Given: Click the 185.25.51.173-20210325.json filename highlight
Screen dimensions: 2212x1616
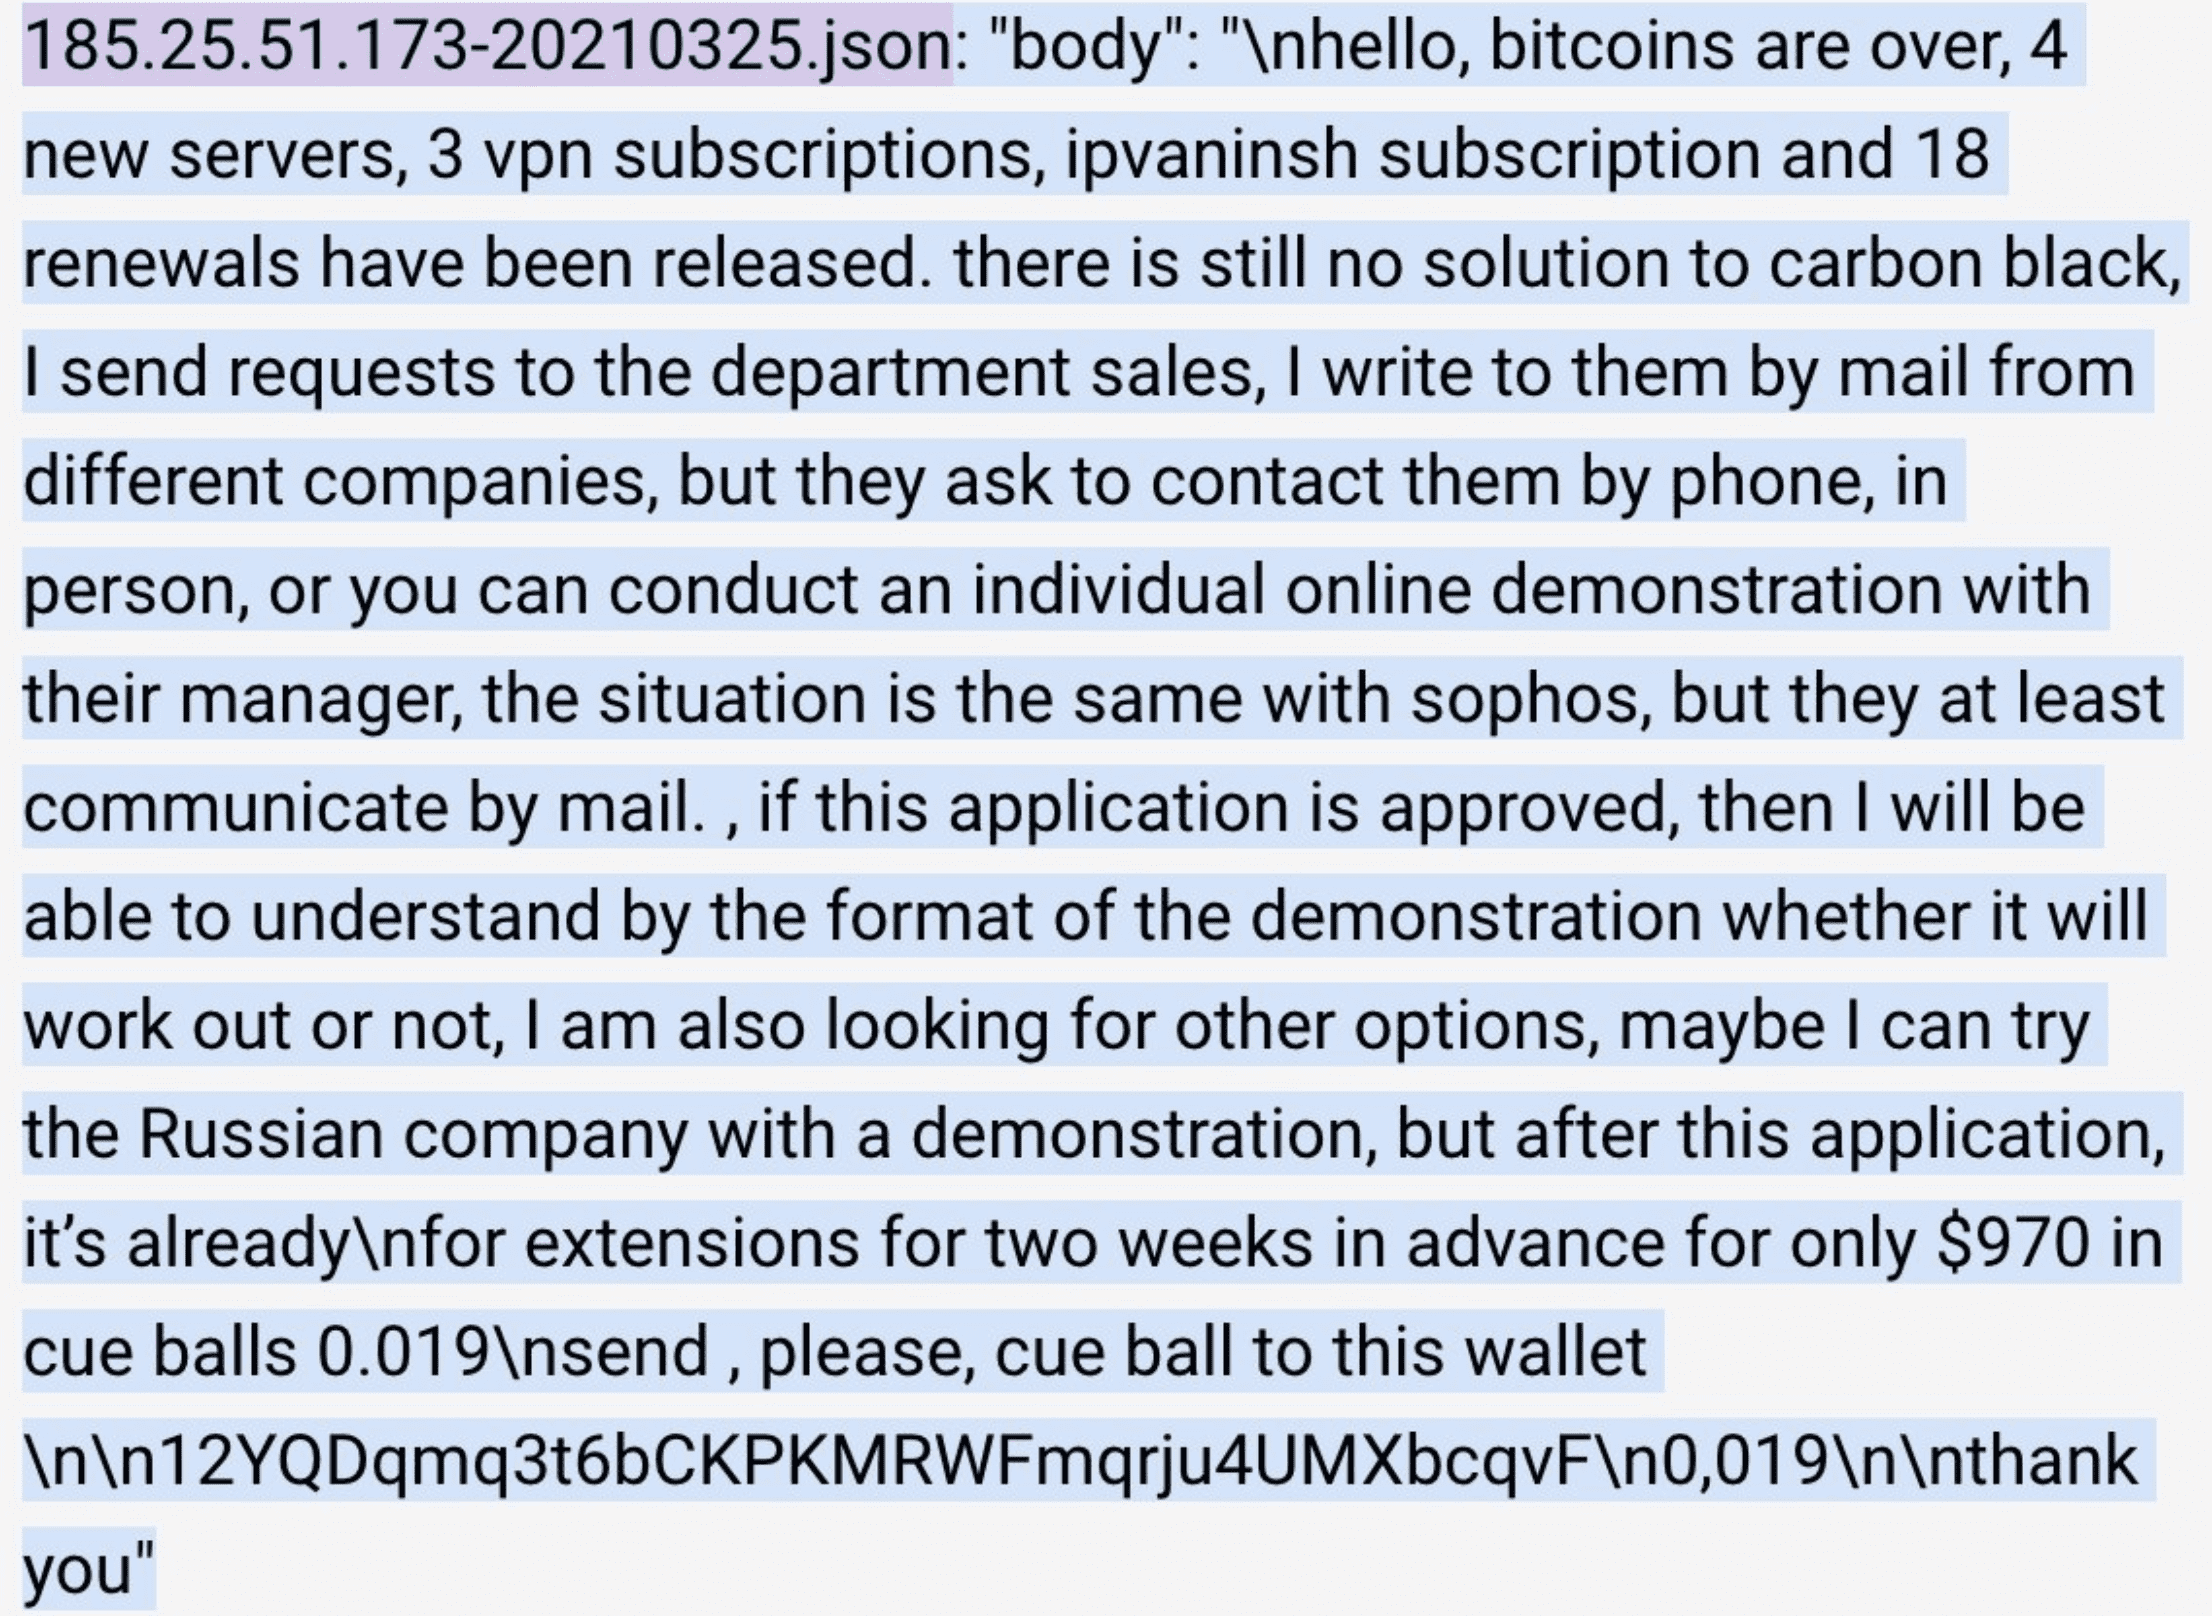Looking at the screenshot, I should click(x=487, y=46).
